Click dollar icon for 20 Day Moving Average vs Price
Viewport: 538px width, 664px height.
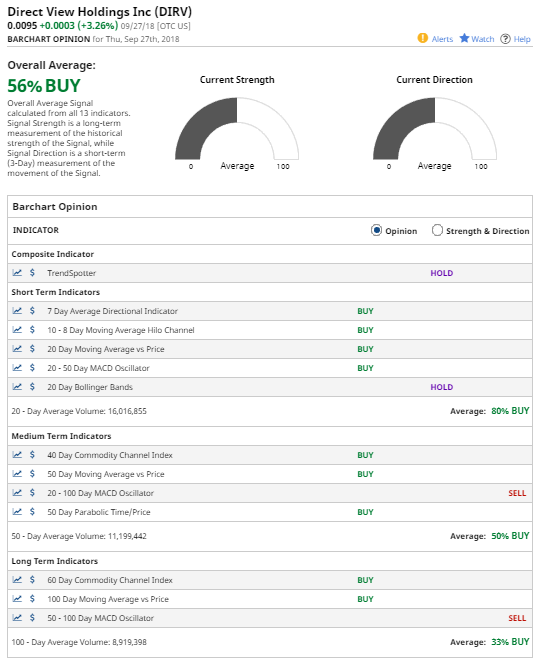coord(32,349)
